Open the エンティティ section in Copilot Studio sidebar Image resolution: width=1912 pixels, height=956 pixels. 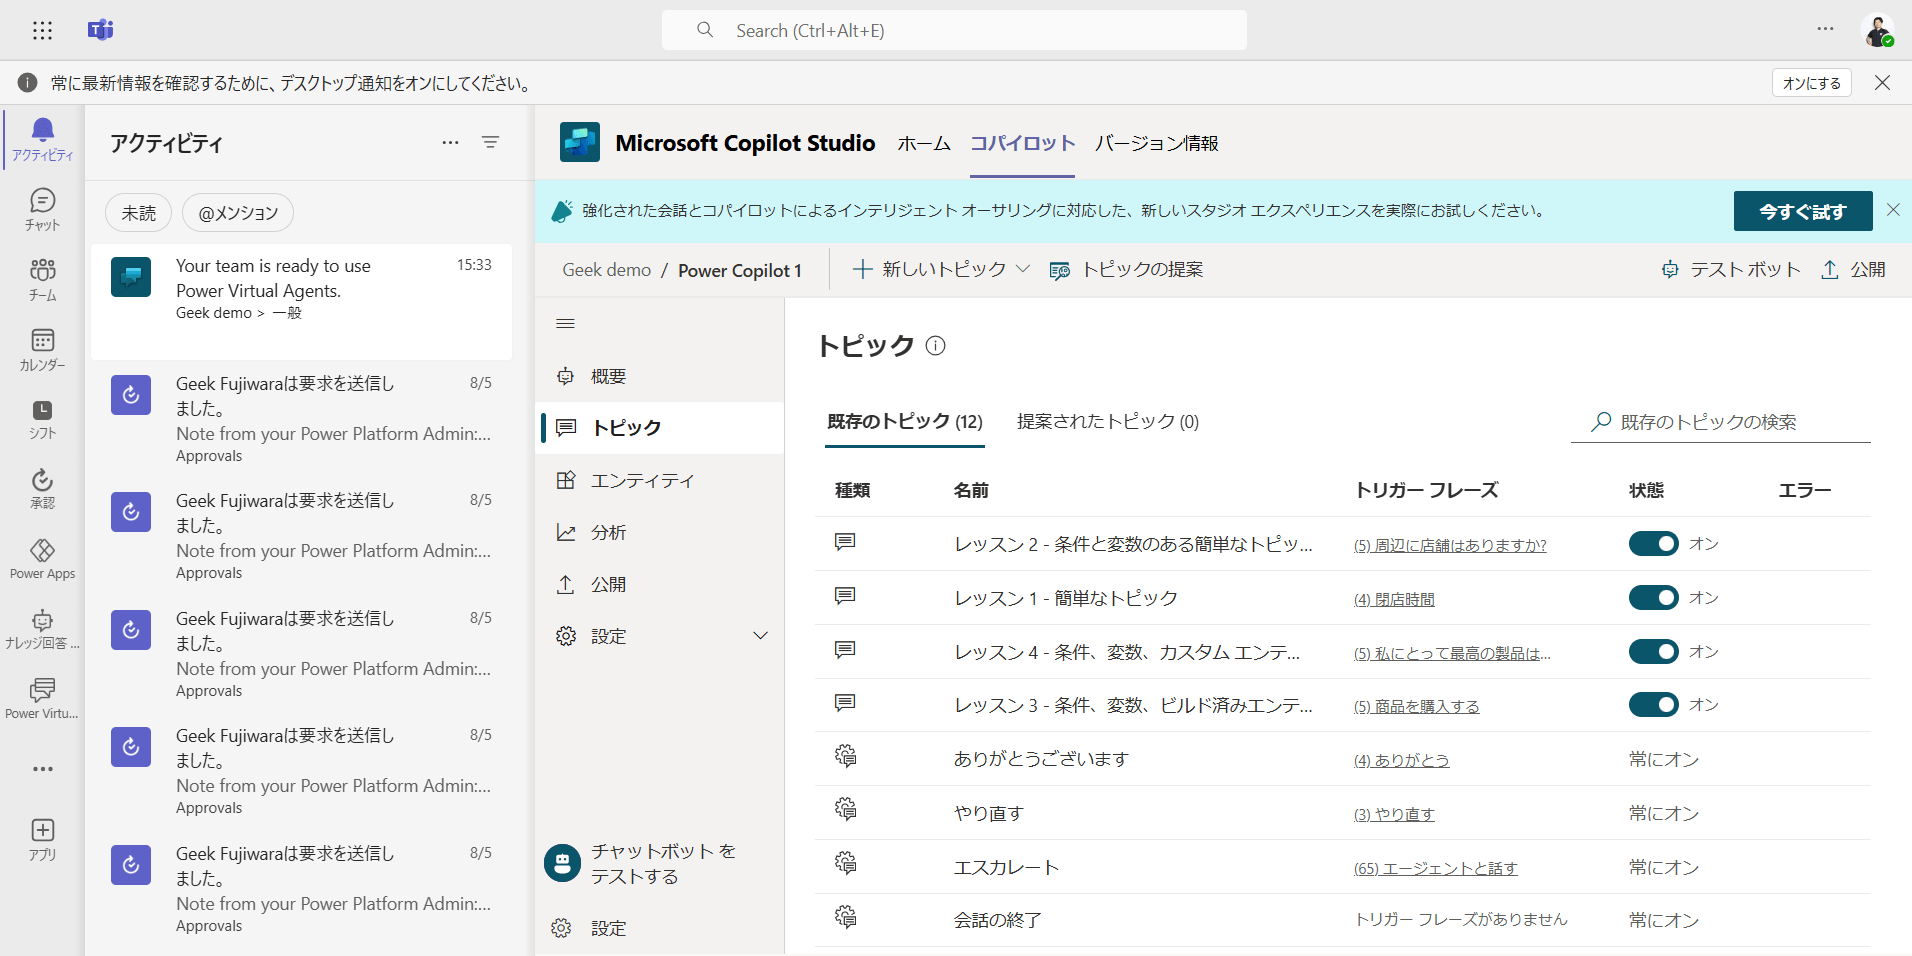coord(641,480)
